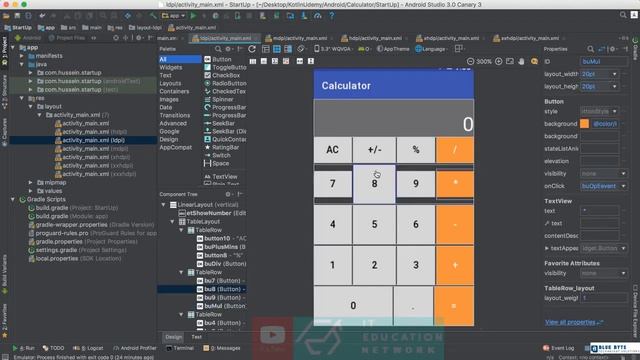Collapse the Gradle Scripts node
640x360 pixels.
[13, 200]
